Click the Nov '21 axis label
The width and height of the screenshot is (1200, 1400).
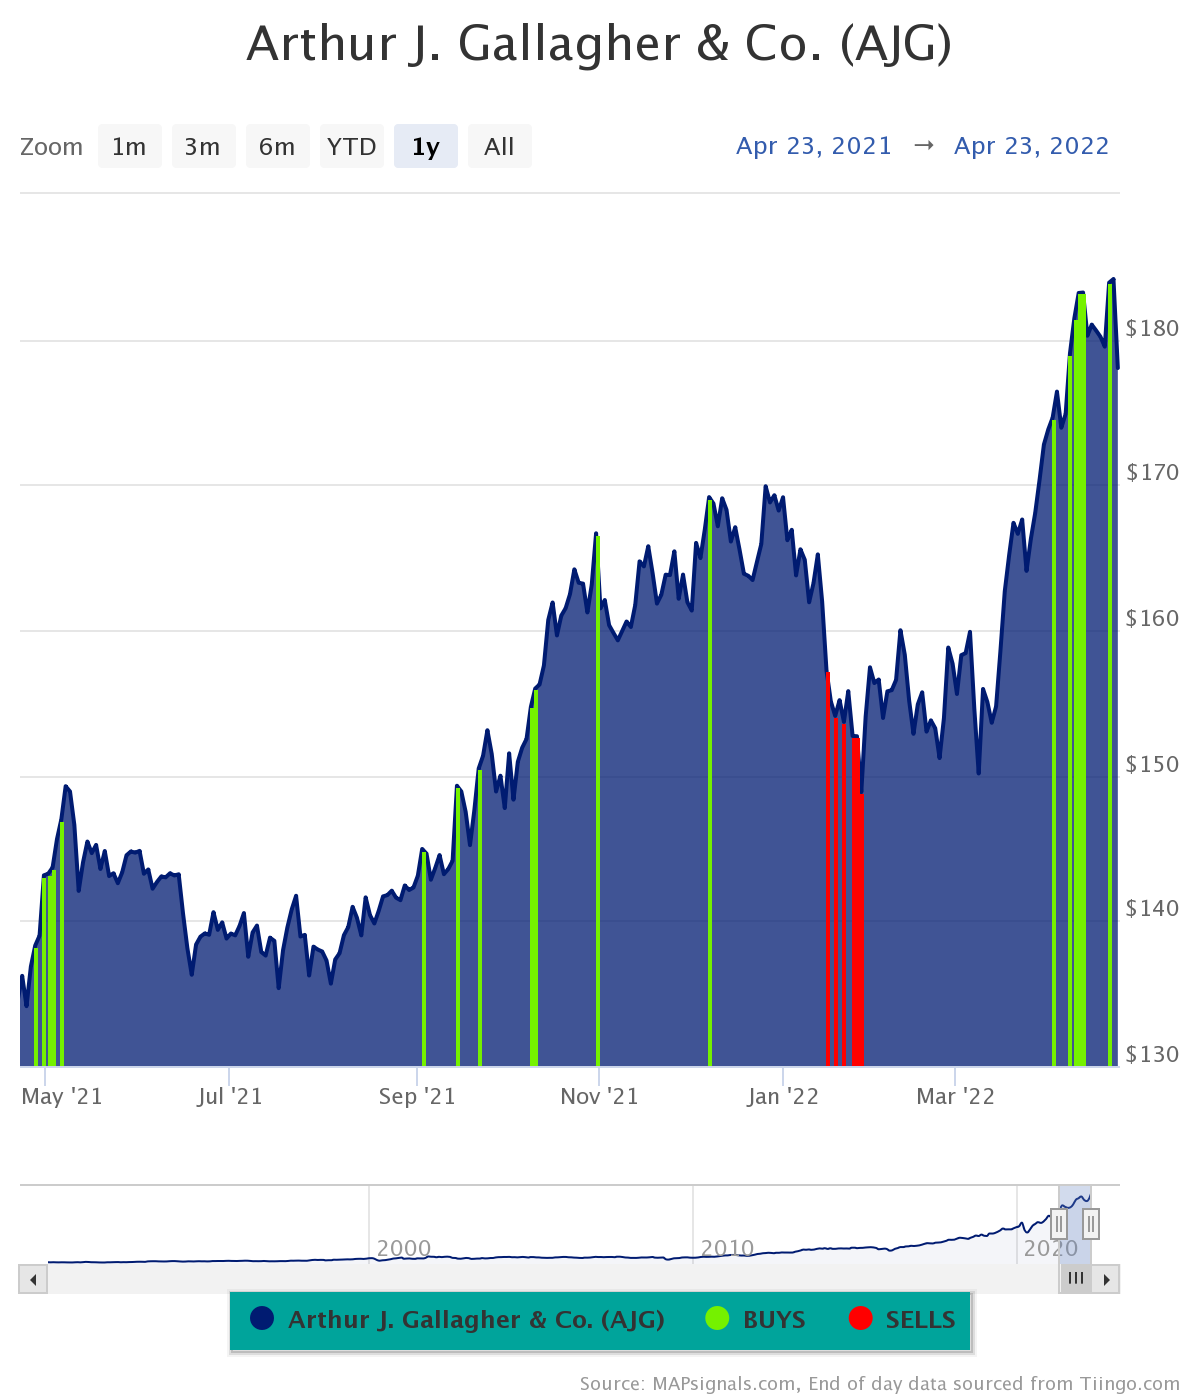coord(599,1097)
